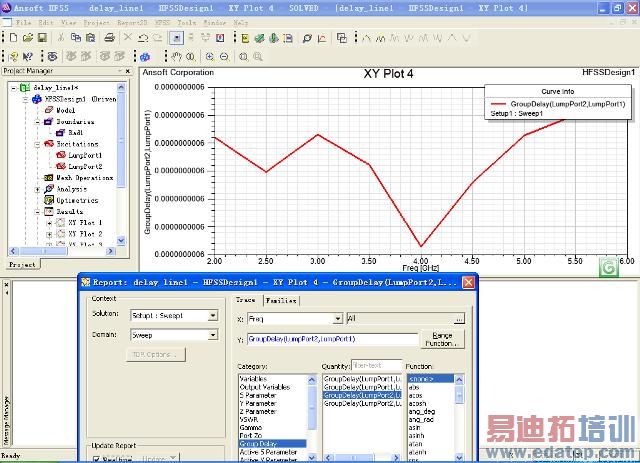Open the Edit menu

coord(46,23)
